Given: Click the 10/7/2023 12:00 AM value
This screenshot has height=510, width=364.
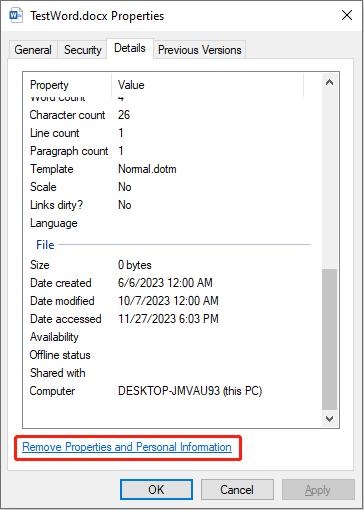Looking at the screenshot, I should click(x=168, y=301).
